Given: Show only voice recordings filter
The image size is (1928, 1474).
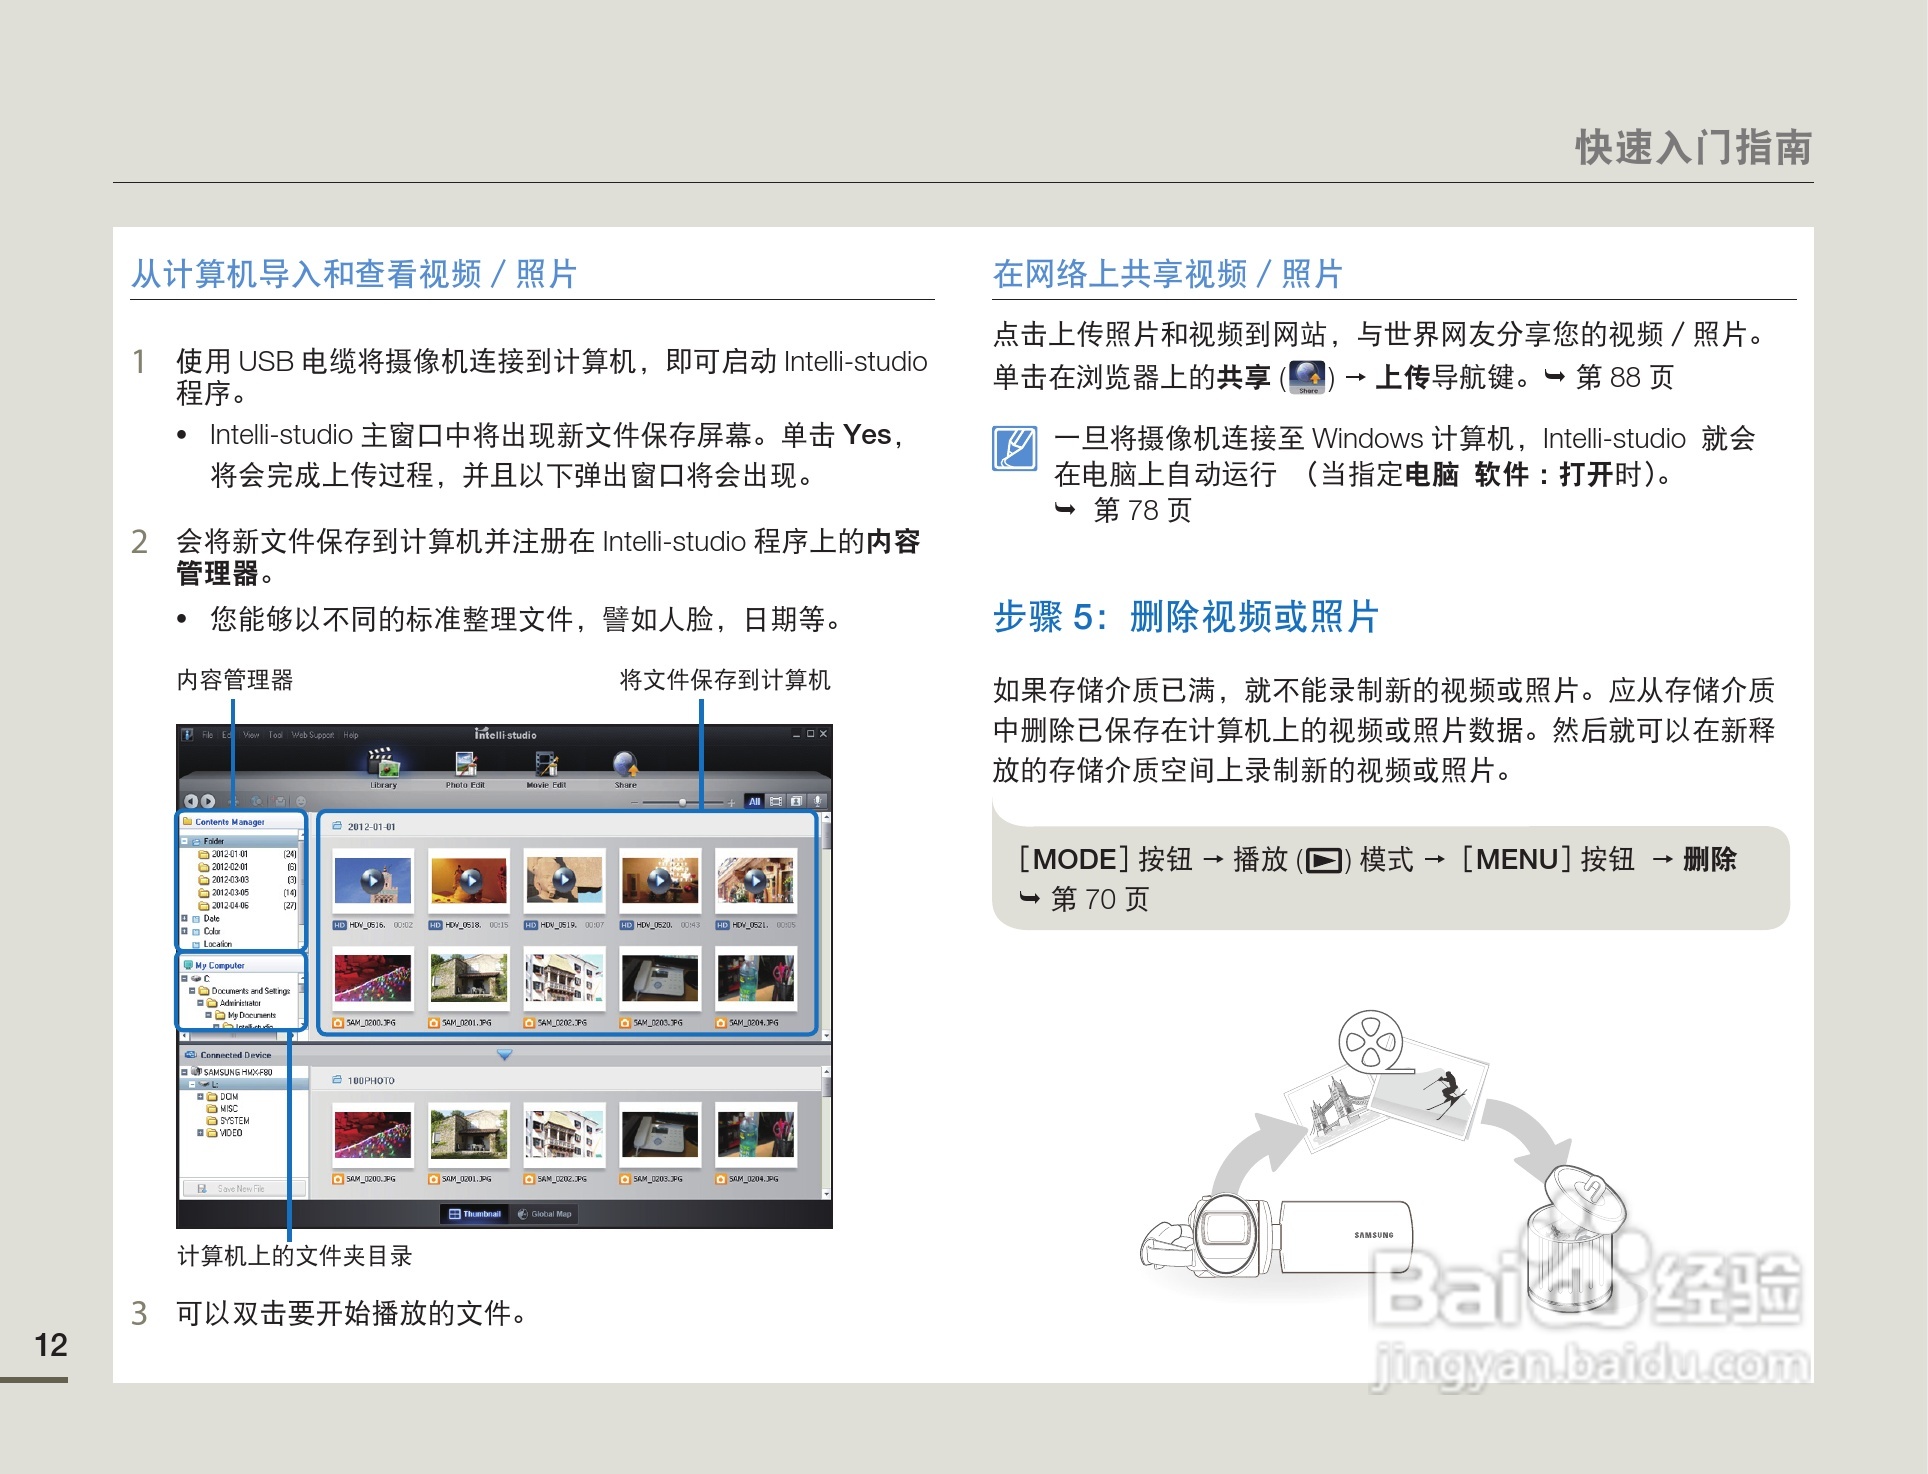Looking at the screenshot, I should click(818, 801).
